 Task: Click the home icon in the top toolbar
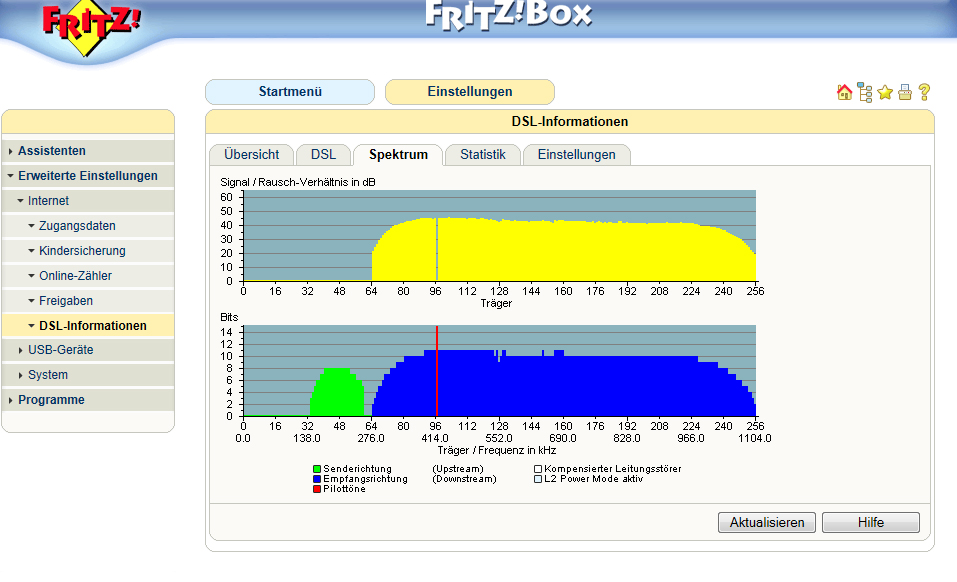(845, 92)
